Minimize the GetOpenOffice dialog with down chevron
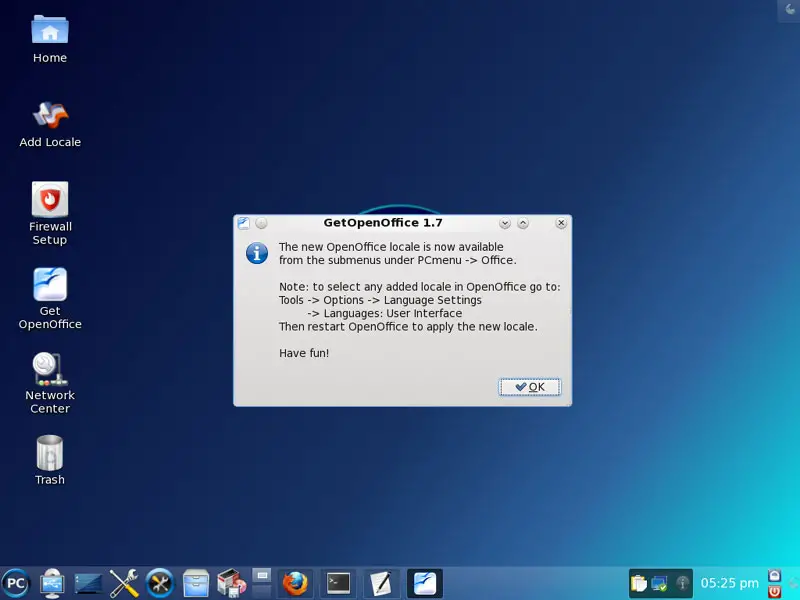Screen dimensions: 800x600 click(505, 223)
